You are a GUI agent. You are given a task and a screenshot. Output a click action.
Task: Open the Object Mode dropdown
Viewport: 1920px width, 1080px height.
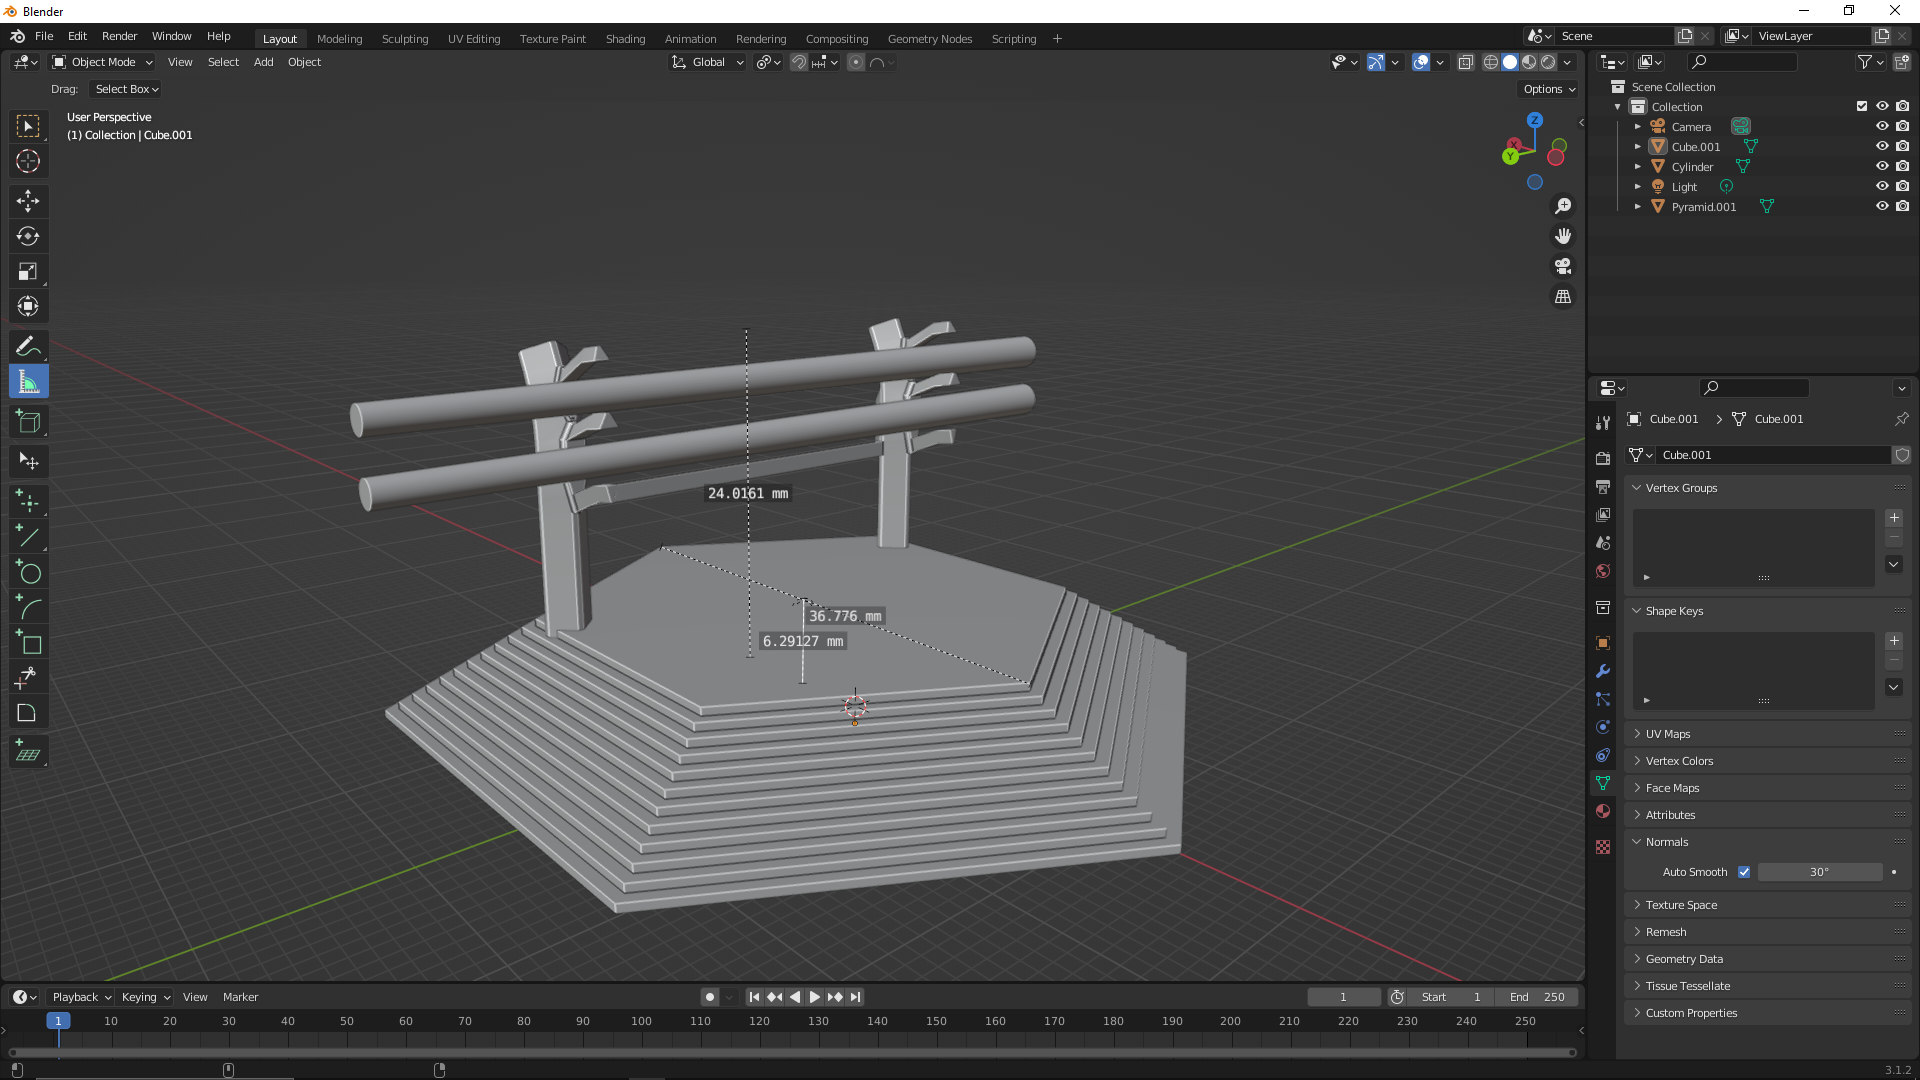(102, 62)
